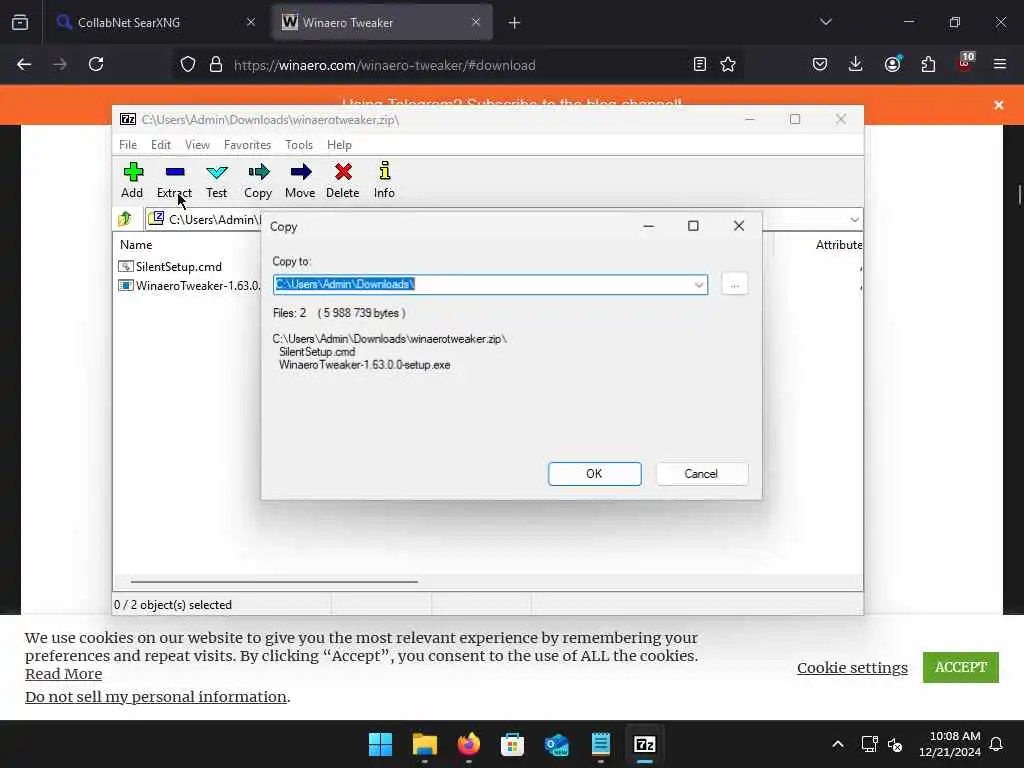Open the Tools menu in 7-Zip
This screenshot has width=1024, height=768.
[299, 145]
